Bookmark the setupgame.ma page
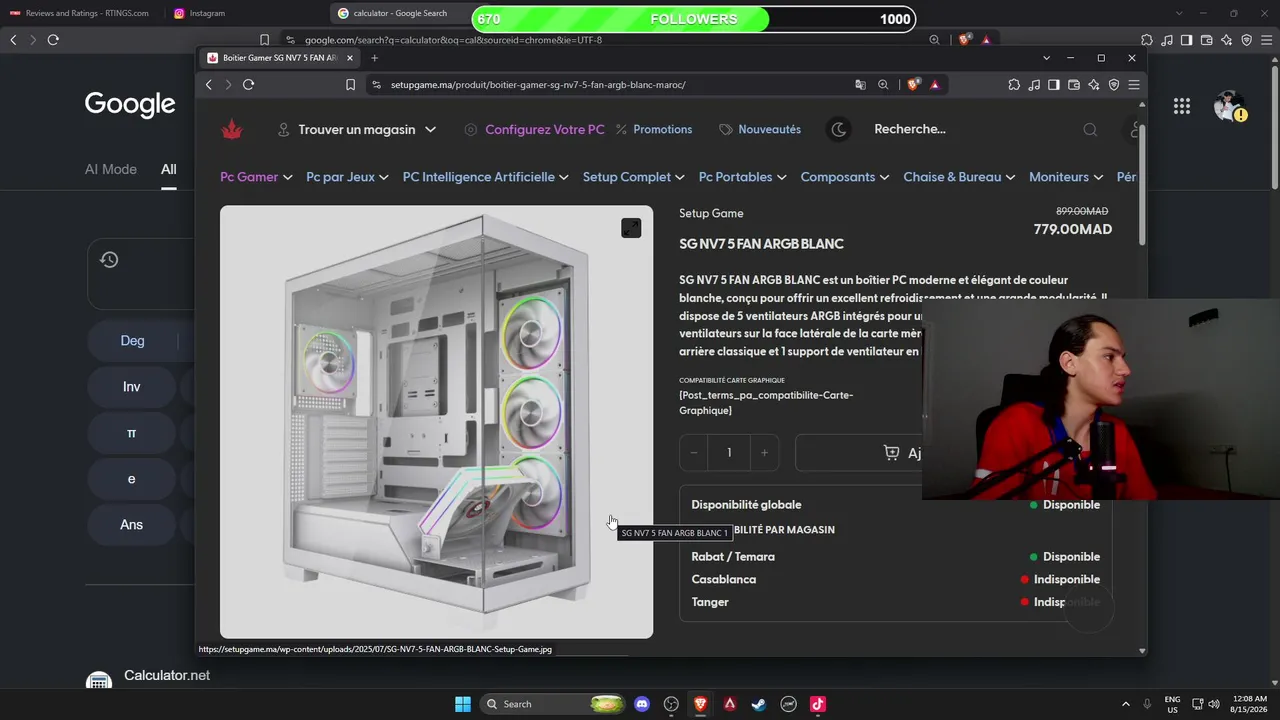This screenshot has width=1280, height=720. 350,85
